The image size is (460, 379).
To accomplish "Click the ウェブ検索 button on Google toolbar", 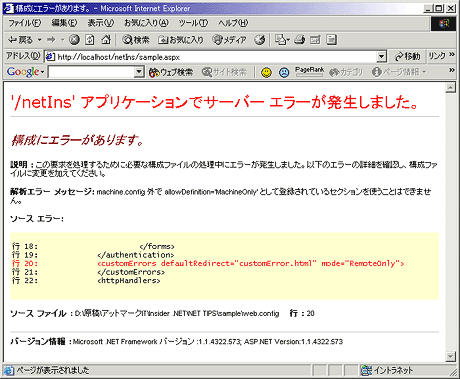I will pyautogui.click(x=171, y=72).
